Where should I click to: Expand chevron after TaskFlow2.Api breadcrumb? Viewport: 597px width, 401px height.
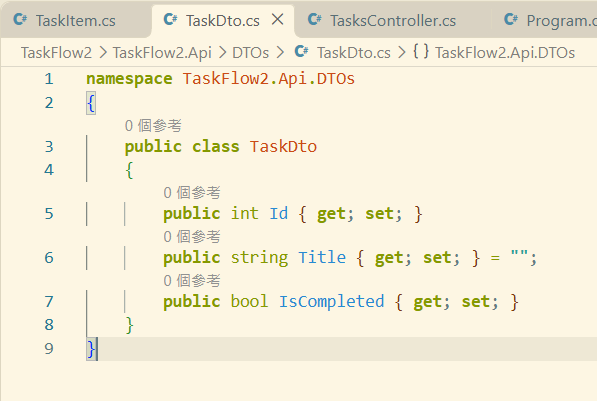click(x=222, y=53)
